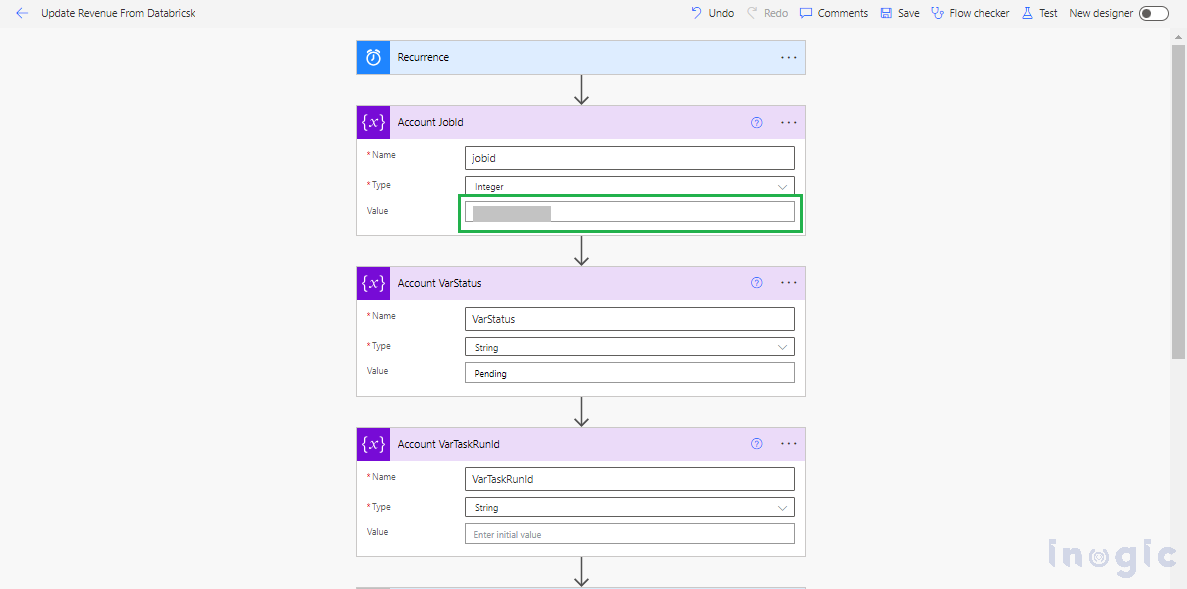Viewport: 1187px width, 589px height.
Task: Go back using the left arrow
Action: point(22,14)
